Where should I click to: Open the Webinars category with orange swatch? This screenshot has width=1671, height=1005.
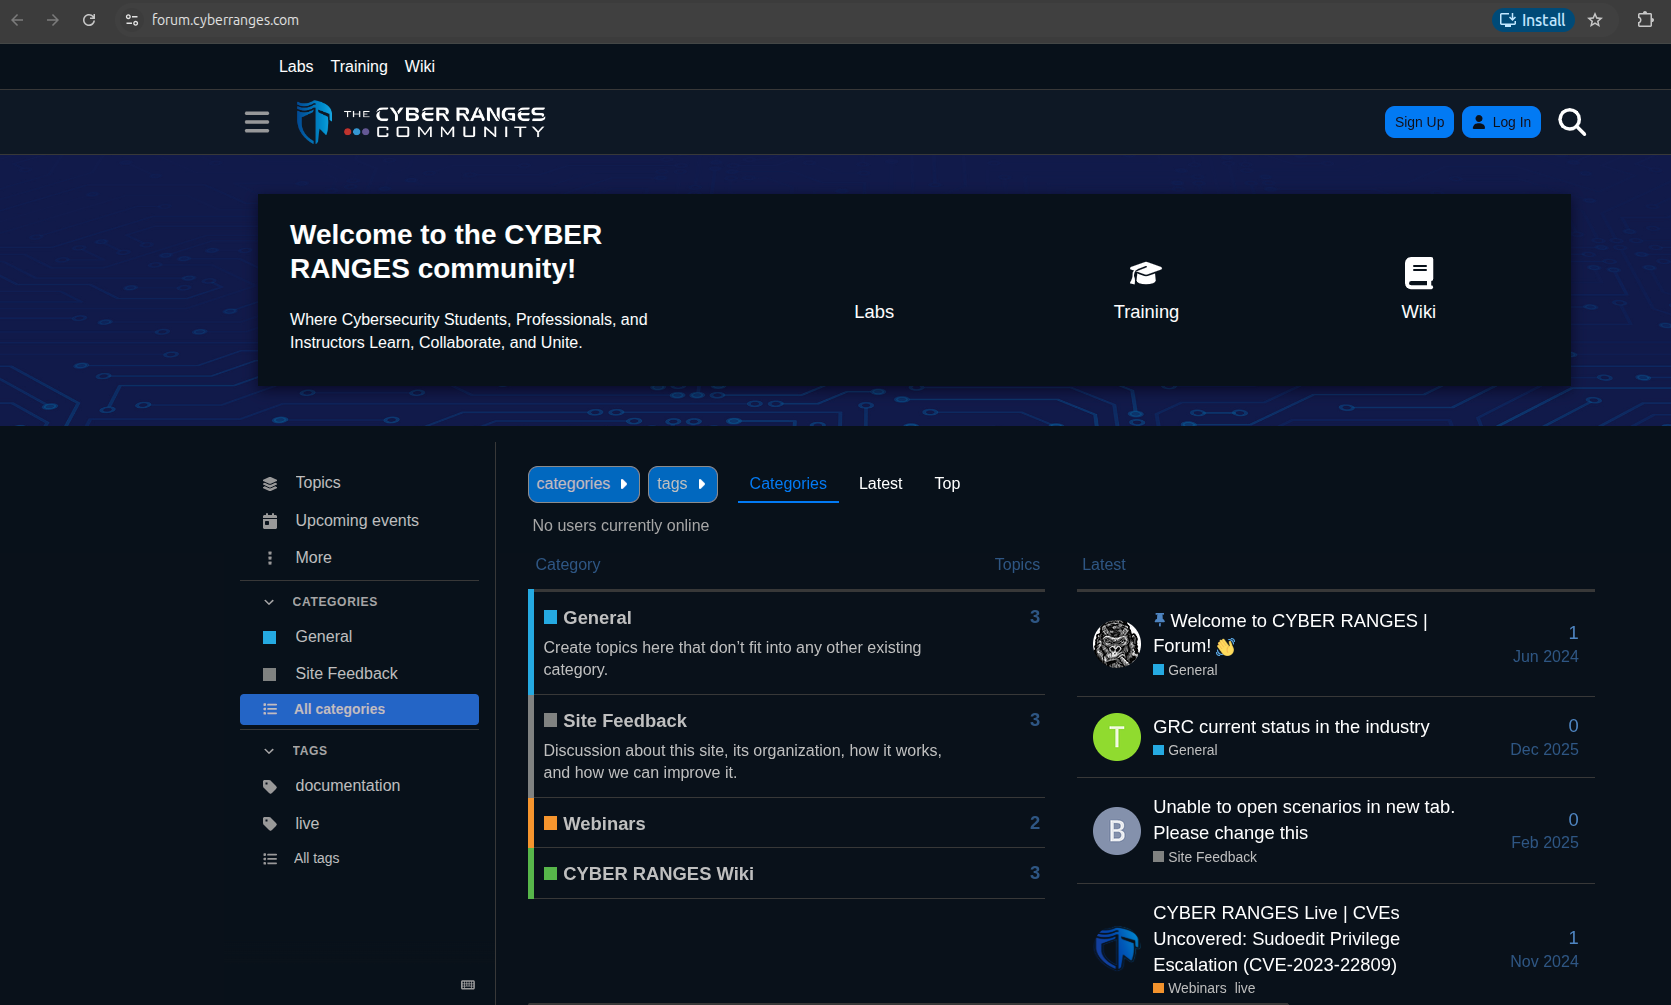[x=604, y=824]
